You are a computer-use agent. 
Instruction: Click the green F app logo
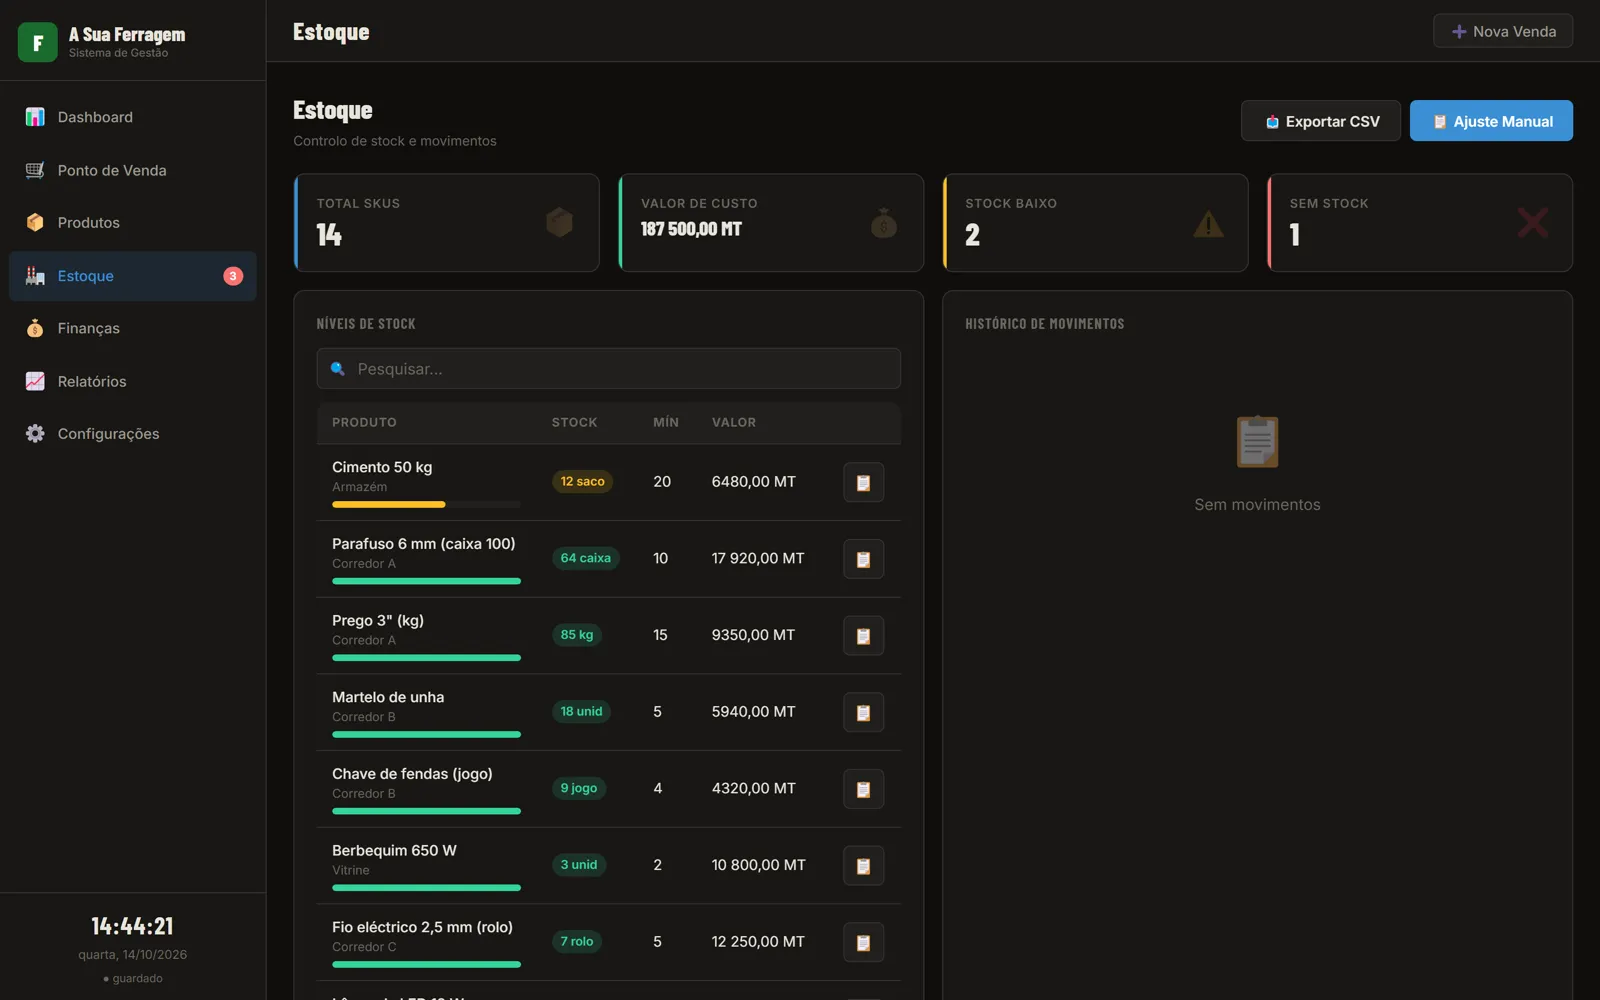[38, 42]
